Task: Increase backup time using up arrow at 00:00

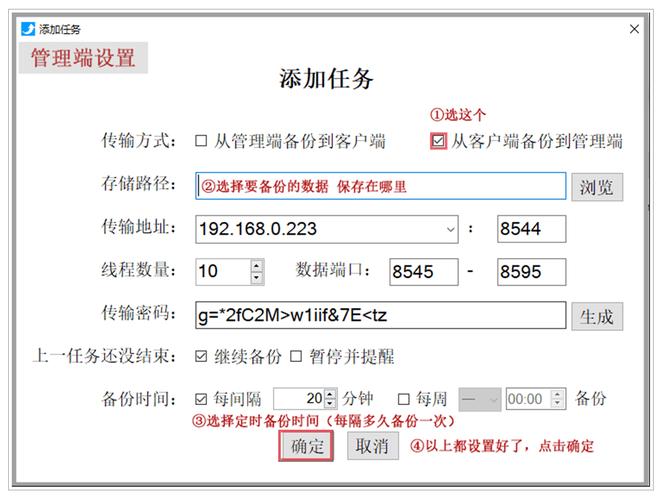Action: 557,394
